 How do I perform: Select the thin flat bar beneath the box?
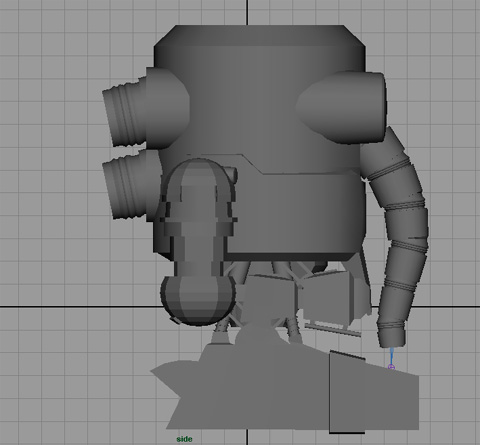(333, 330)
